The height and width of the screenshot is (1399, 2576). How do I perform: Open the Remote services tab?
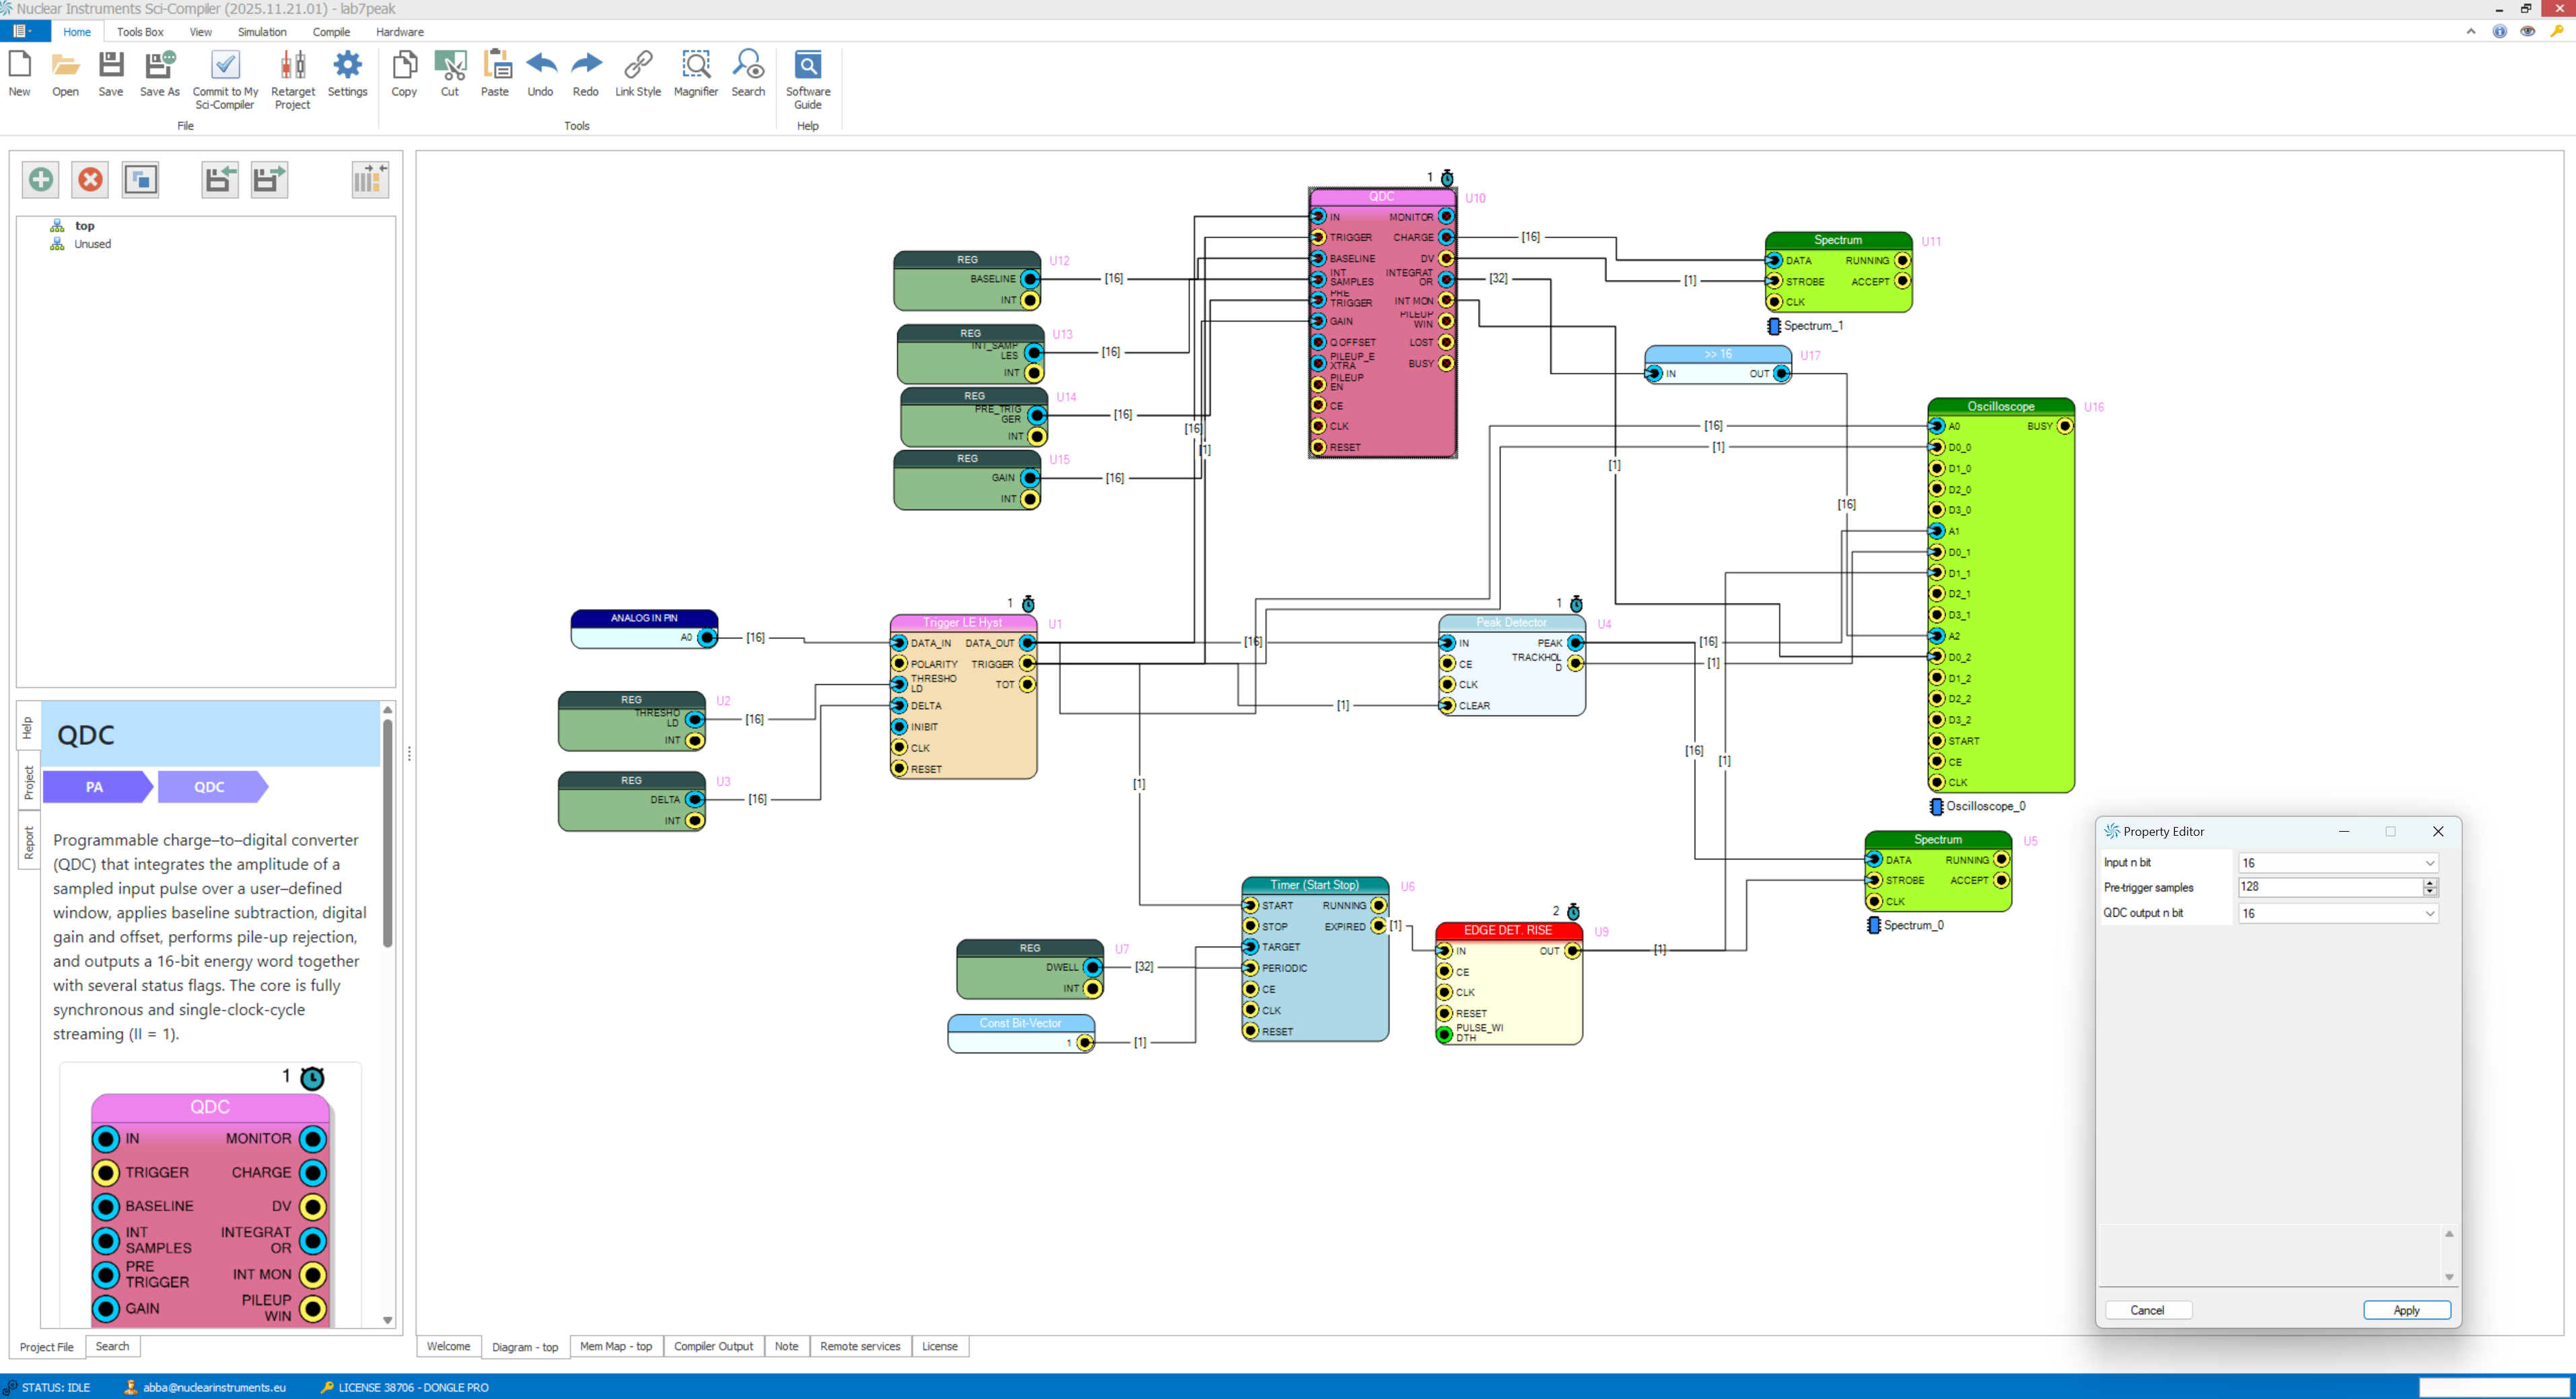click(860, 1346)
